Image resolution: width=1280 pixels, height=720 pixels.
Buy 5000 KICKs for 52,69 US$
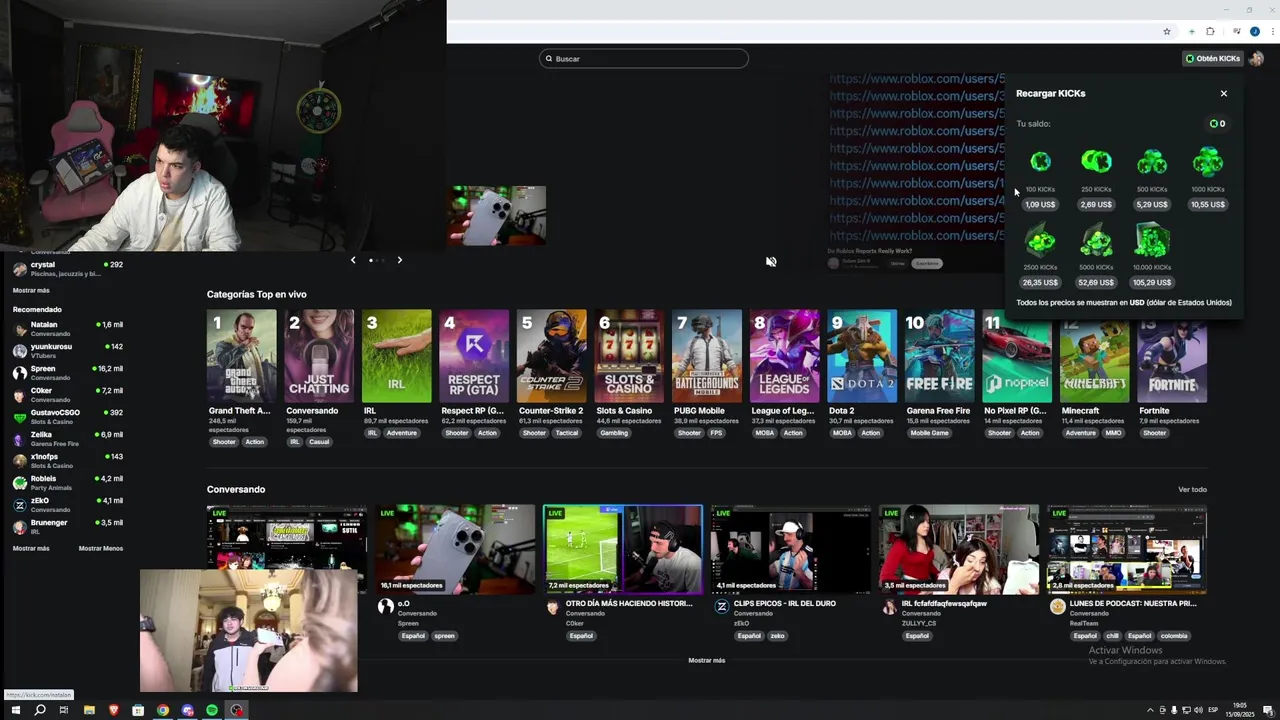(1096, 282)
